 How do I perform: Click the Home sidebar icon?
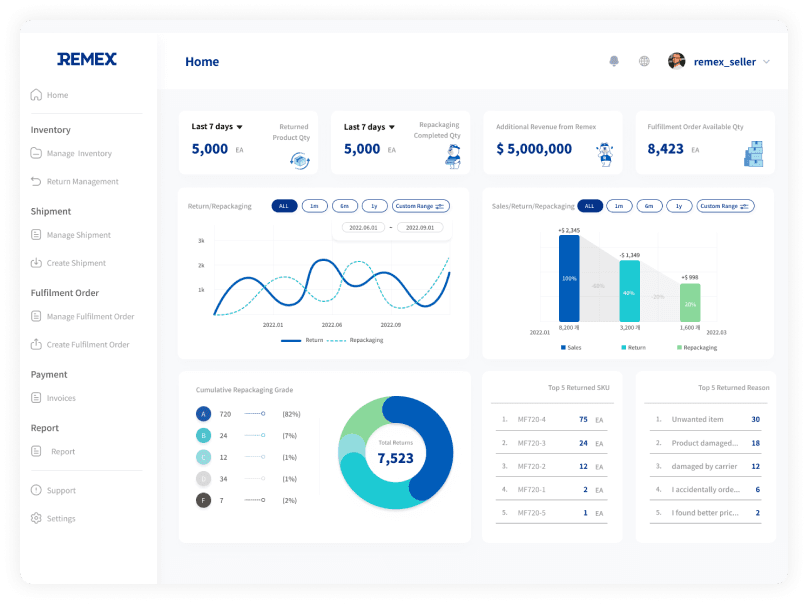coord(36,95)
